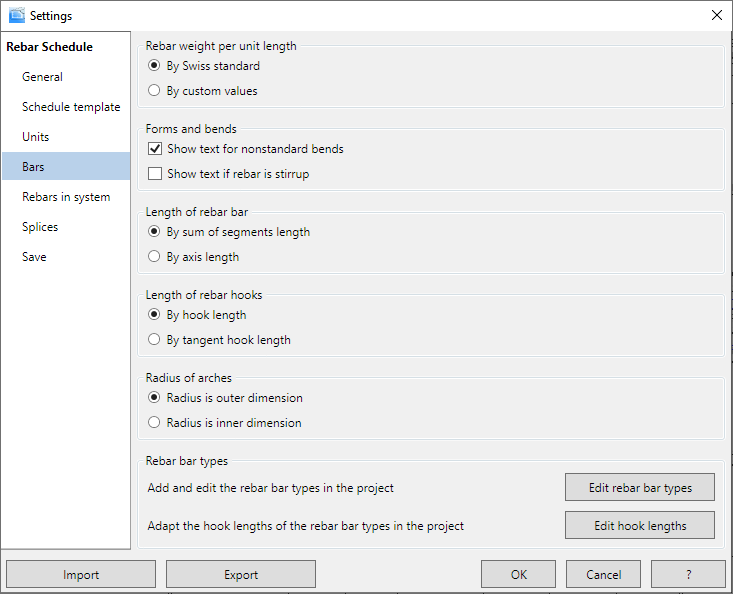
Task: Close the Settings dialog window
Action: pyautogui.click(x=716, y=15)
